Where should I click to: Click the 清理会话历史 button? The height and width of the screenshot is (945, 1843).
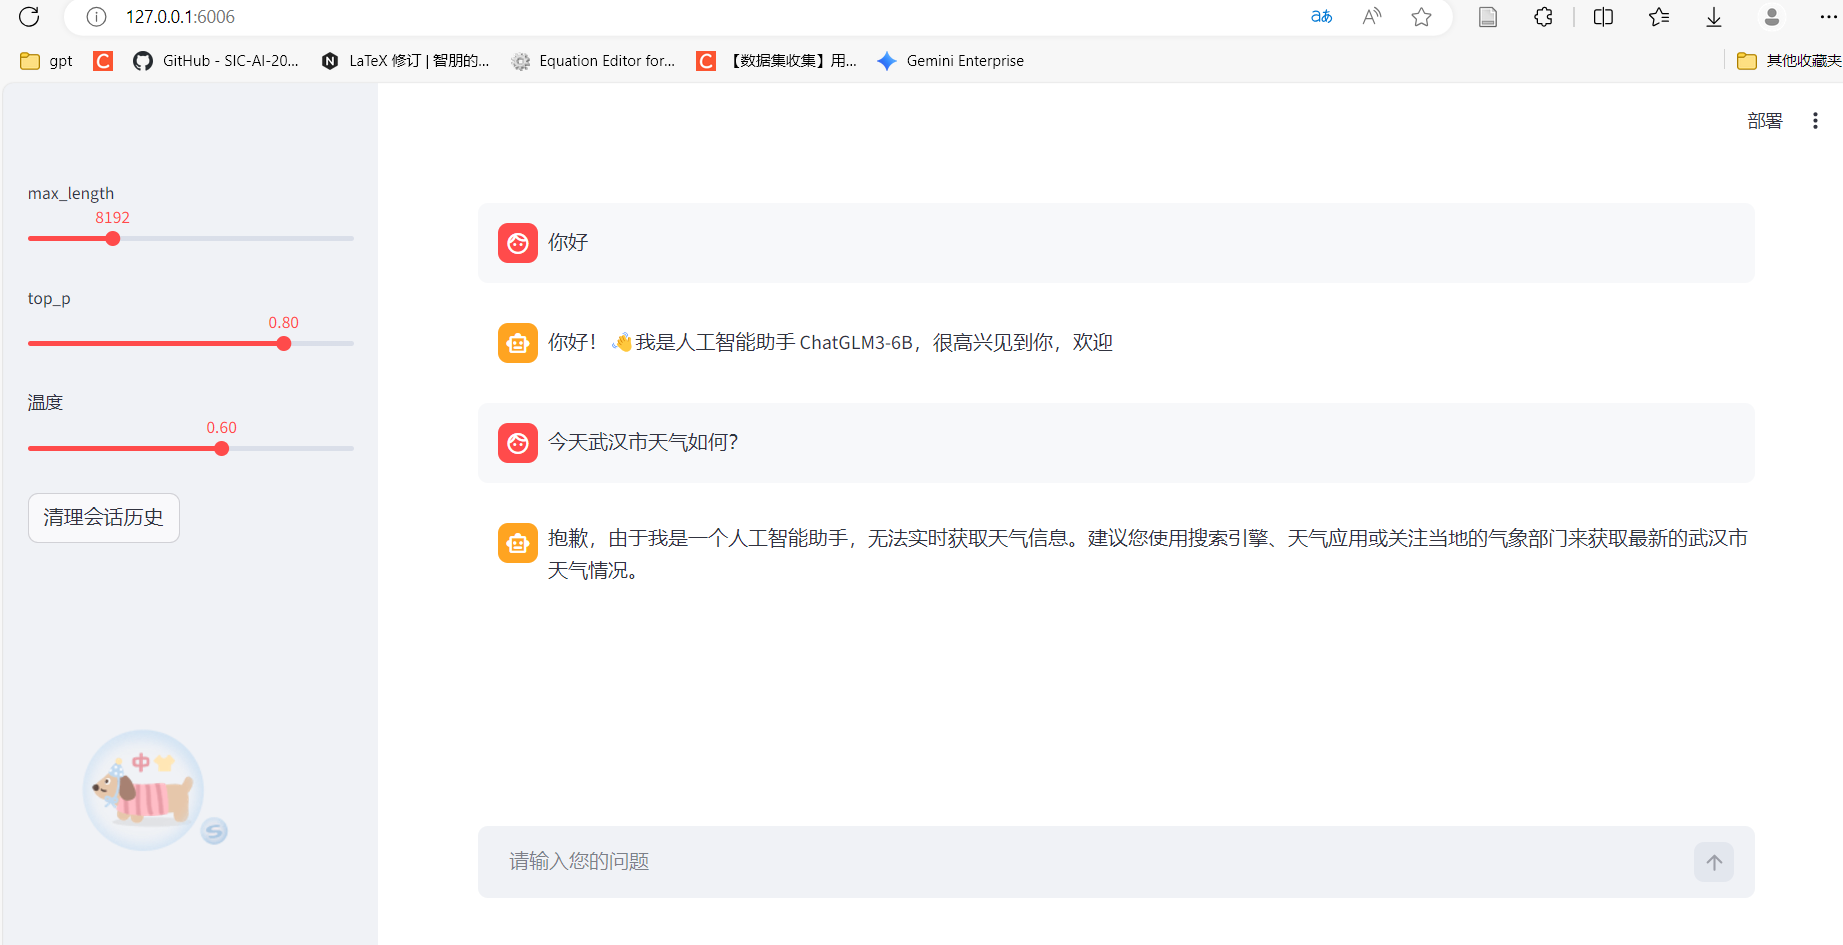(x=103, y=517)
